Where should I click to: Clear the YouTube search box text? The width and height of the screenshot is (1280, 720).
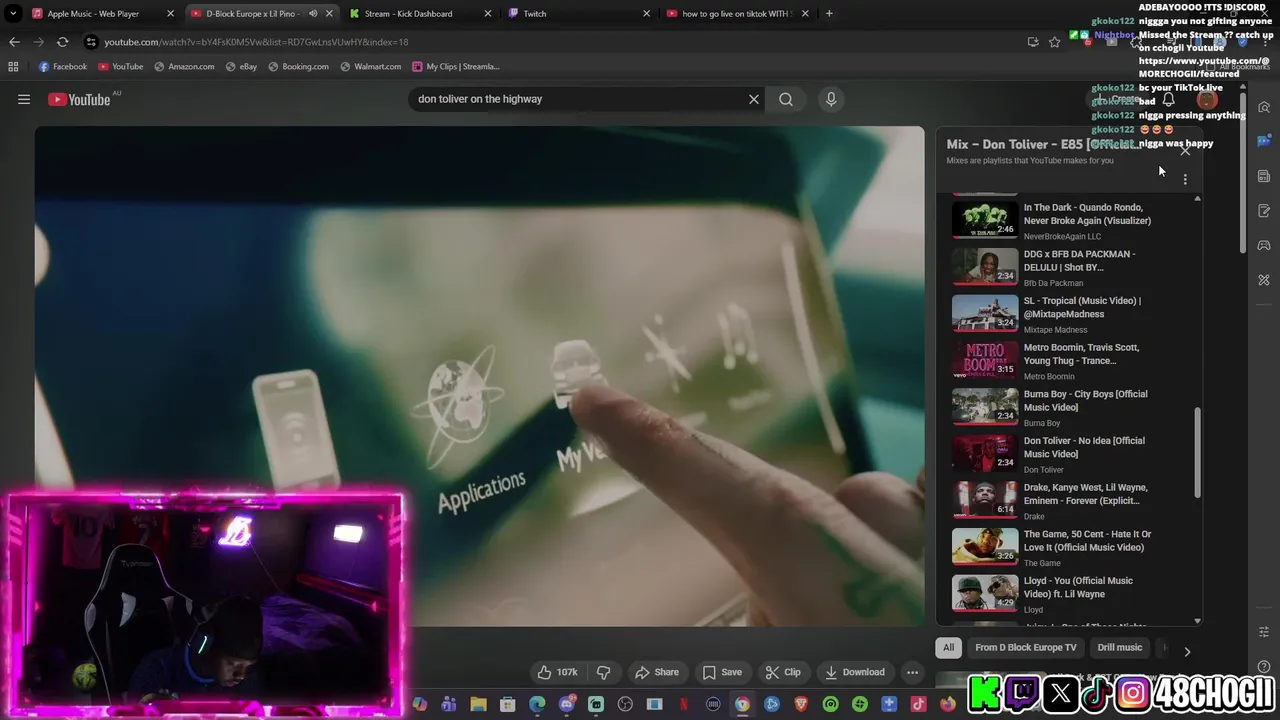tap(754, 99)
